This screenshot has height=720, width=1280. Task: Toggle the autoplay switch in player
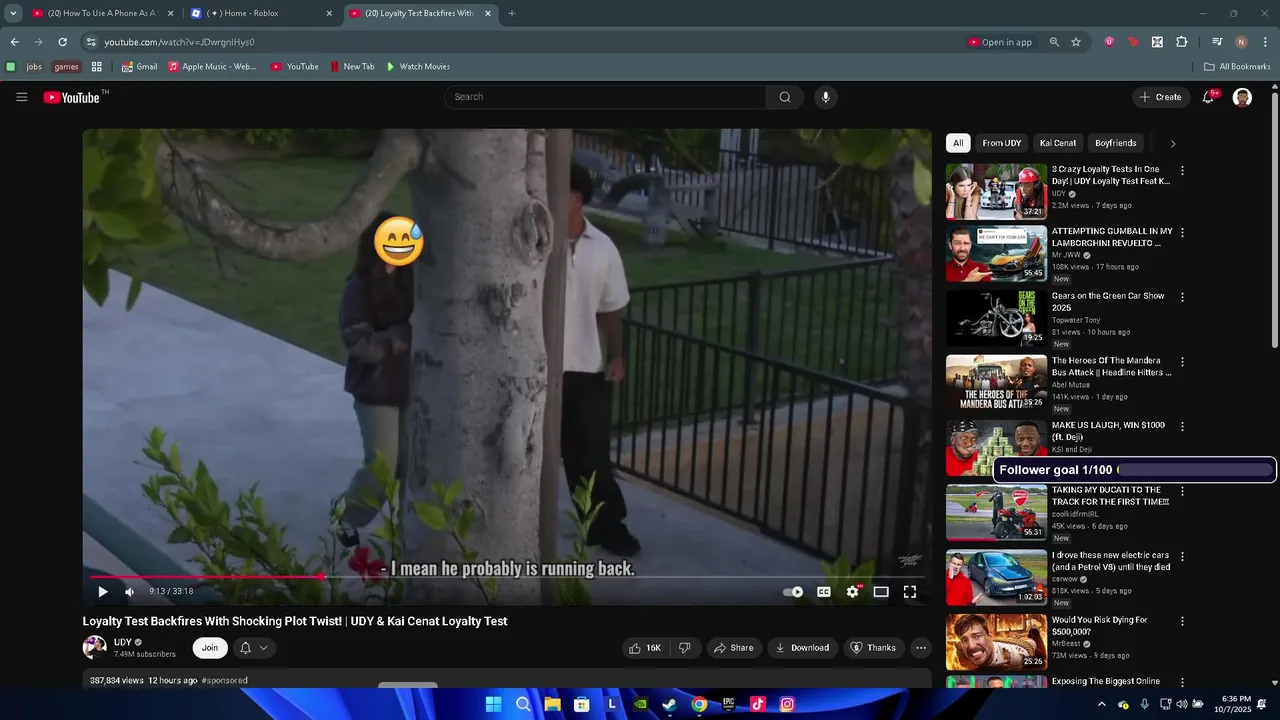tap(793, 592)
